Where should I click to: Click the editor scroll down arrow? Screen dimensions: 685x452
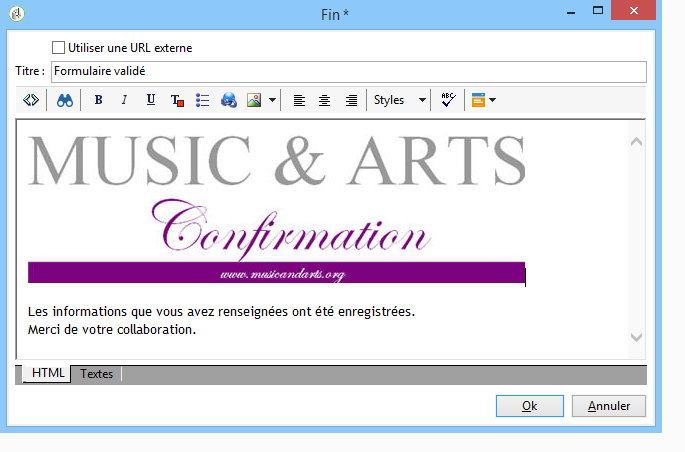(x=637, y=337)
